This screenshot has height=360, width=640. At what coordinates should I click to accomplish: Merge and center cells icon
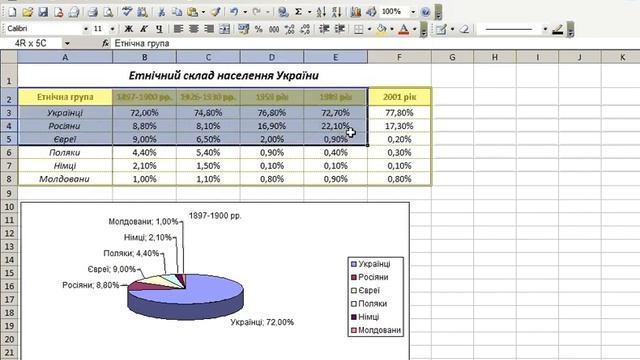[x=224, y=29]
